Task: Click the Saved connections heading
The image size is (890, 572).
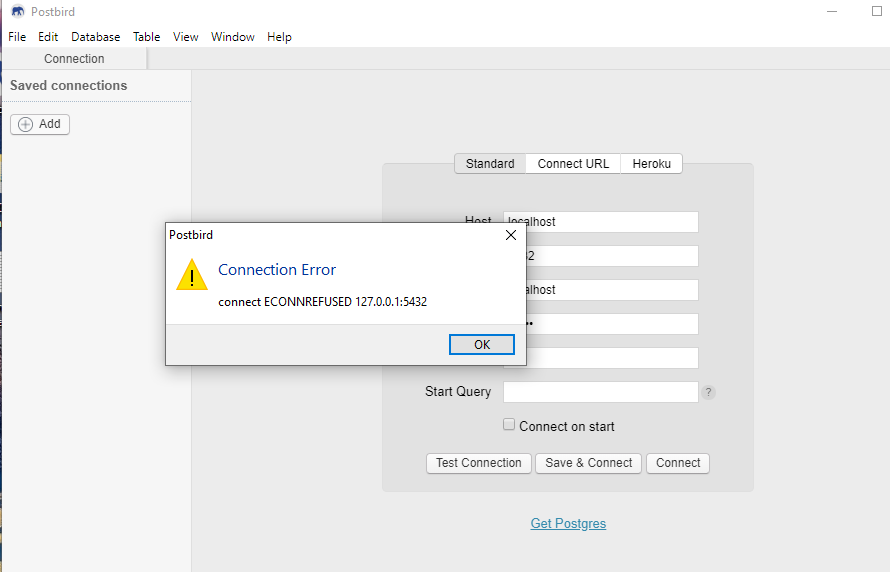Action: [x=69, y=86]
